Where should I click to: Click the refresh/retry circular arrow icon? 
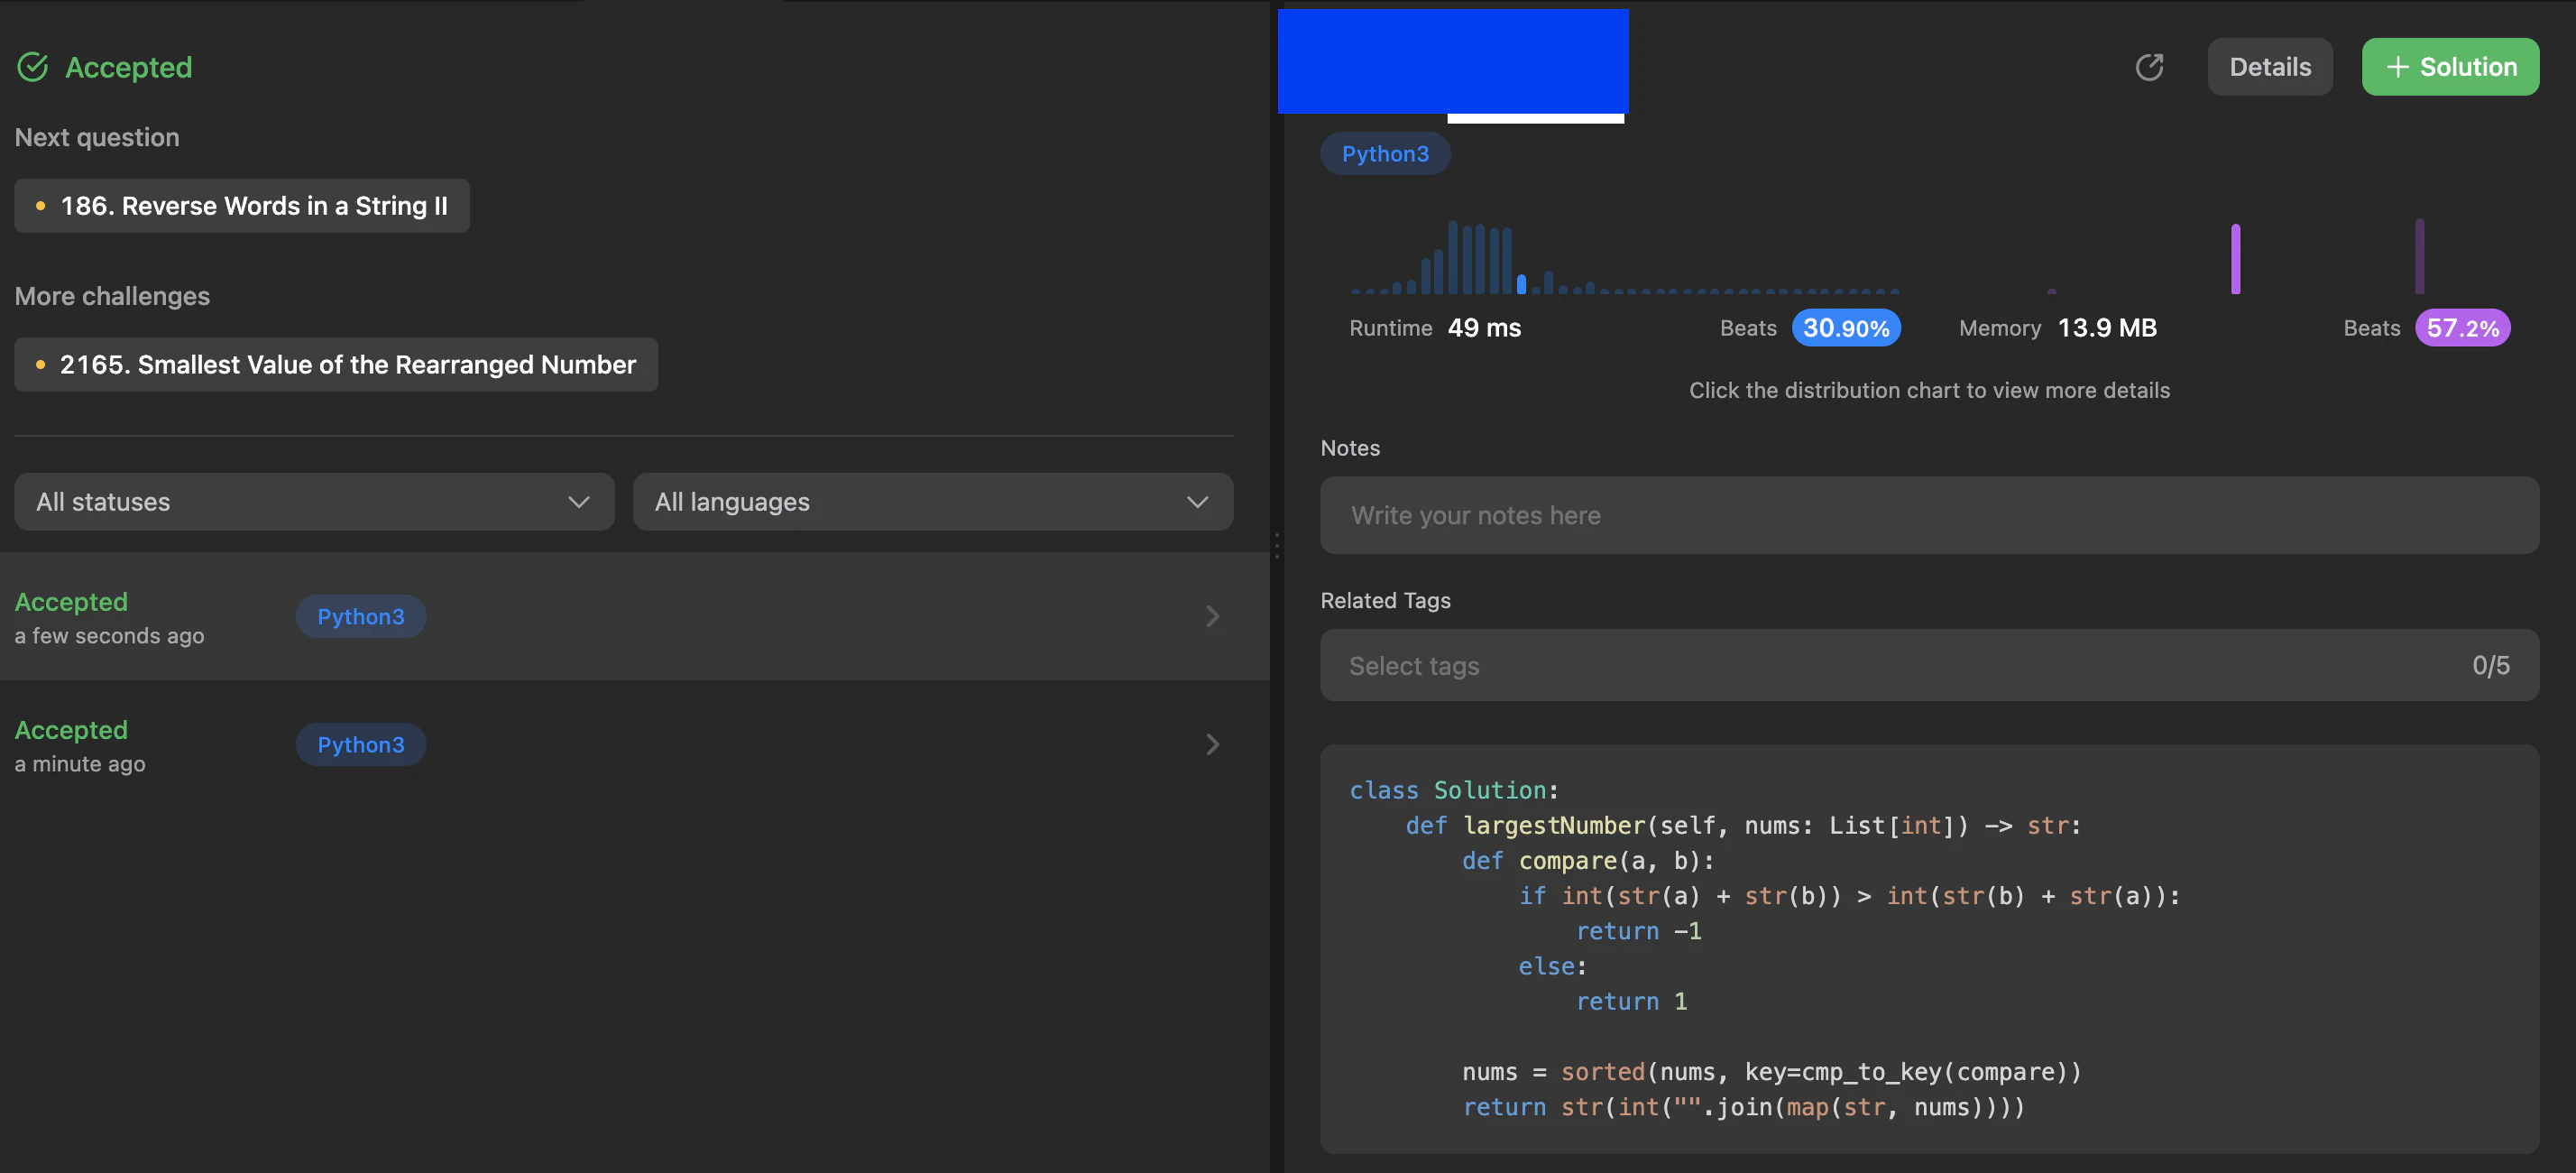pyautogui.click(x=2149, y=67)
